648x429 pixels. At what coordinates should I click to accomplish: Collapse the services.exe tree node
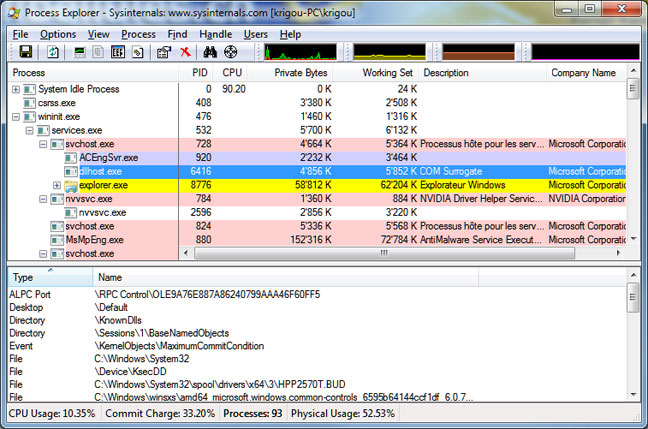[x=29, y=131]
